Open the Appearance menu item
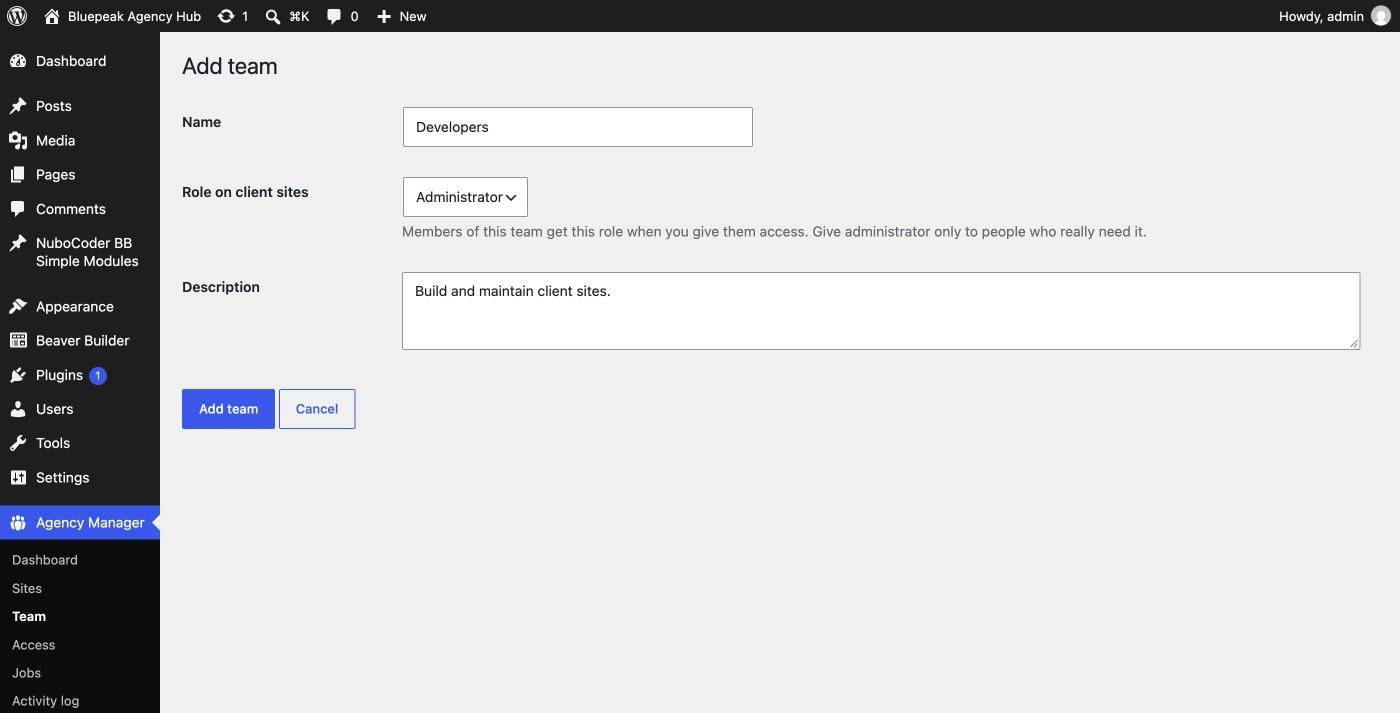 [75, 306]
